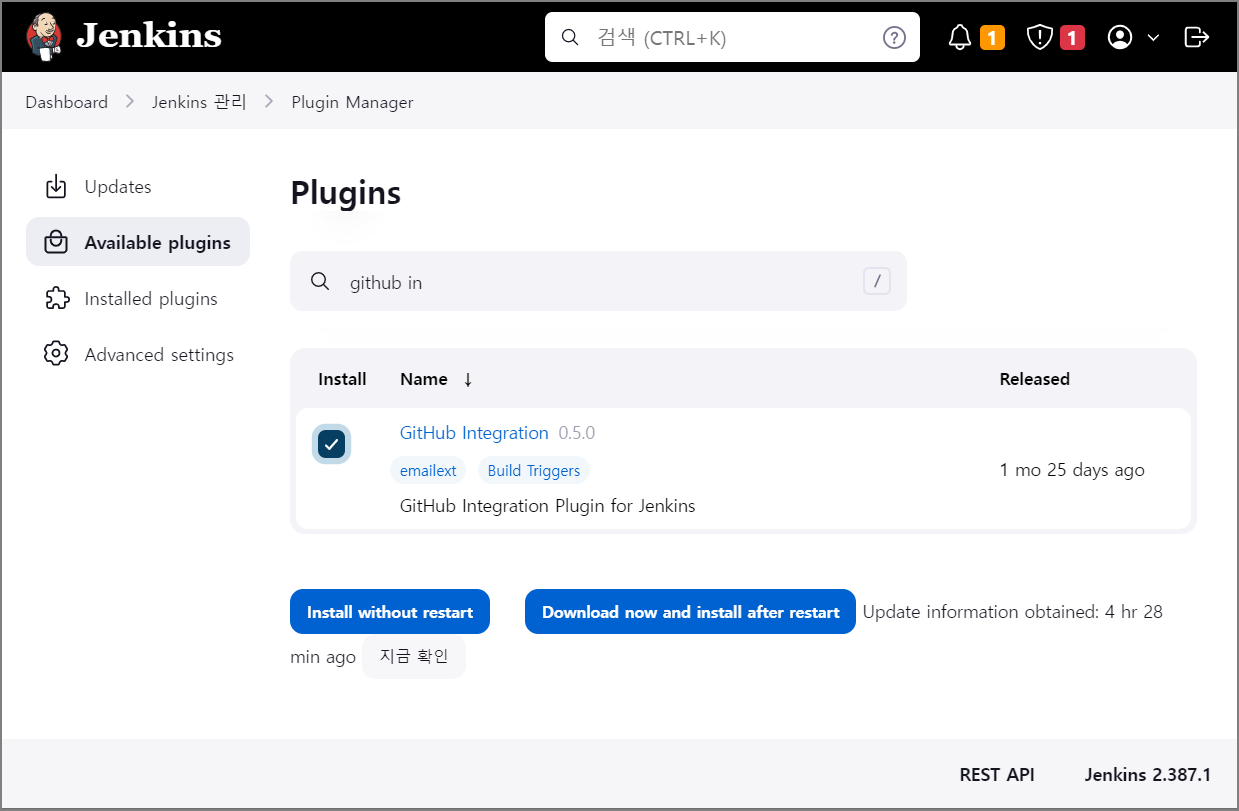Open the user account icon
This screenshot has width=1239, height=811.
pyautogui.click(x=1120, y=37)
